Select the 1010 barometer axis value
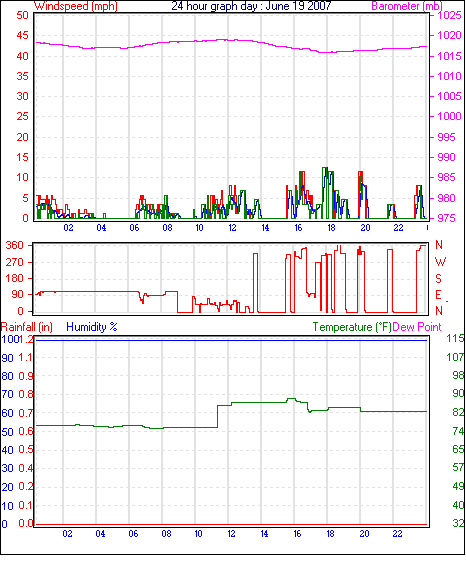Screen dimensions: 466x563 click(449, 76)
